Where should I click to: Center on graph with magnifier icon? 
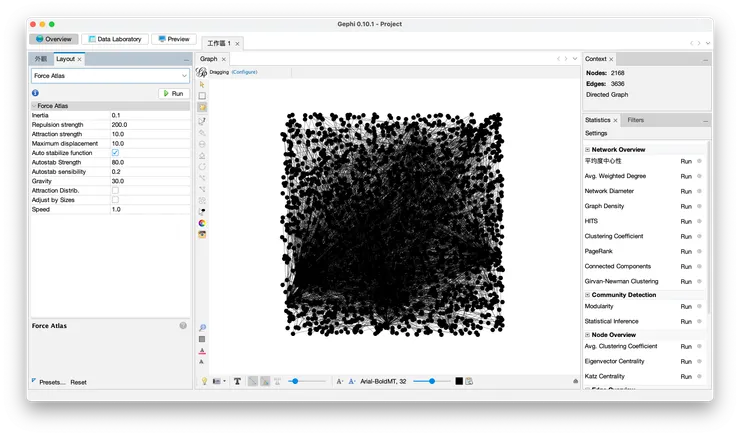click(202, 327)
